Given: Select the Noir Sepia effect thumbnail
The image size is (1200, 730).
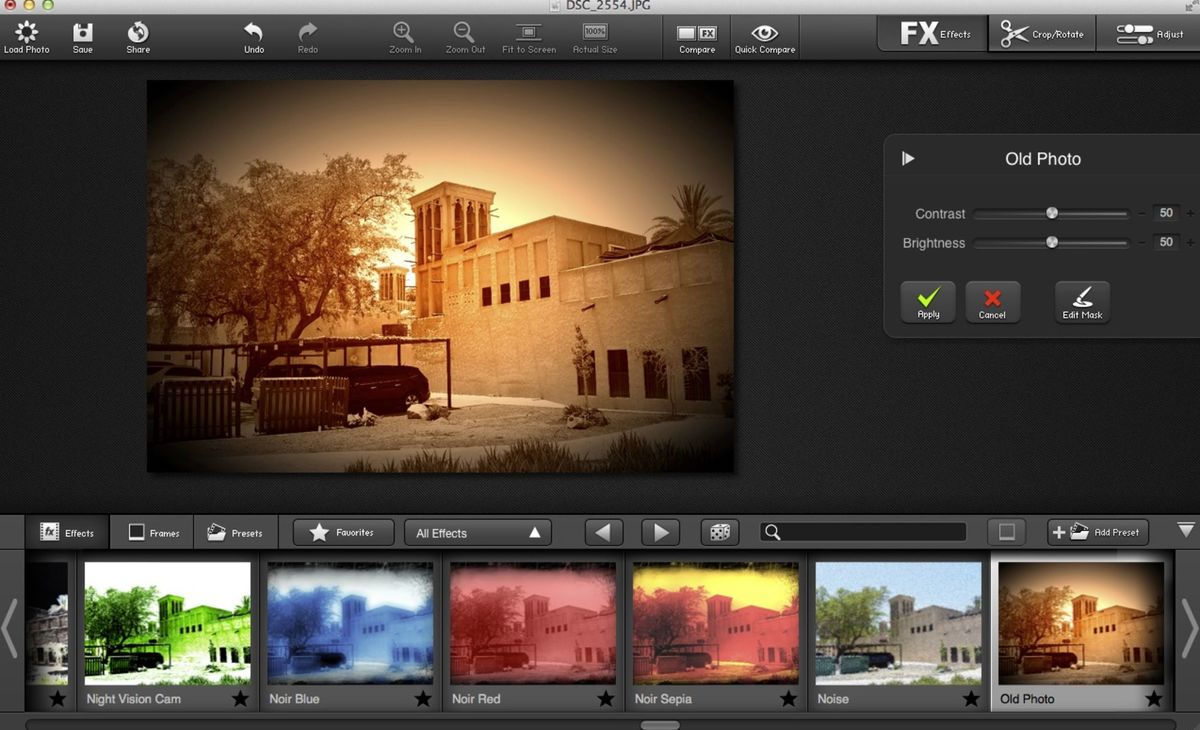Looking at the screenshot, I should pyautogui.click(x=716, y=623).
